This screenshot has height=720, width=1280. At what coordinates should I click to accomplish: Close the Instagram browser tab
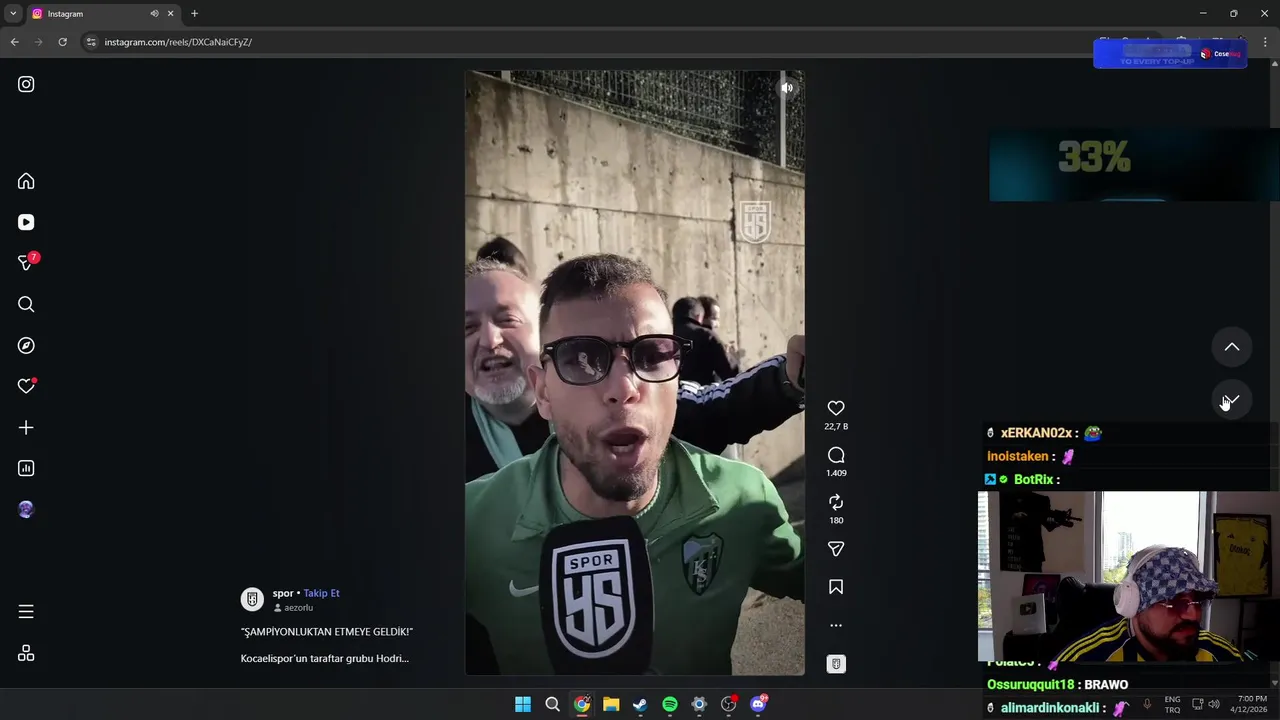pyautogui.click(x=171, y=14)
